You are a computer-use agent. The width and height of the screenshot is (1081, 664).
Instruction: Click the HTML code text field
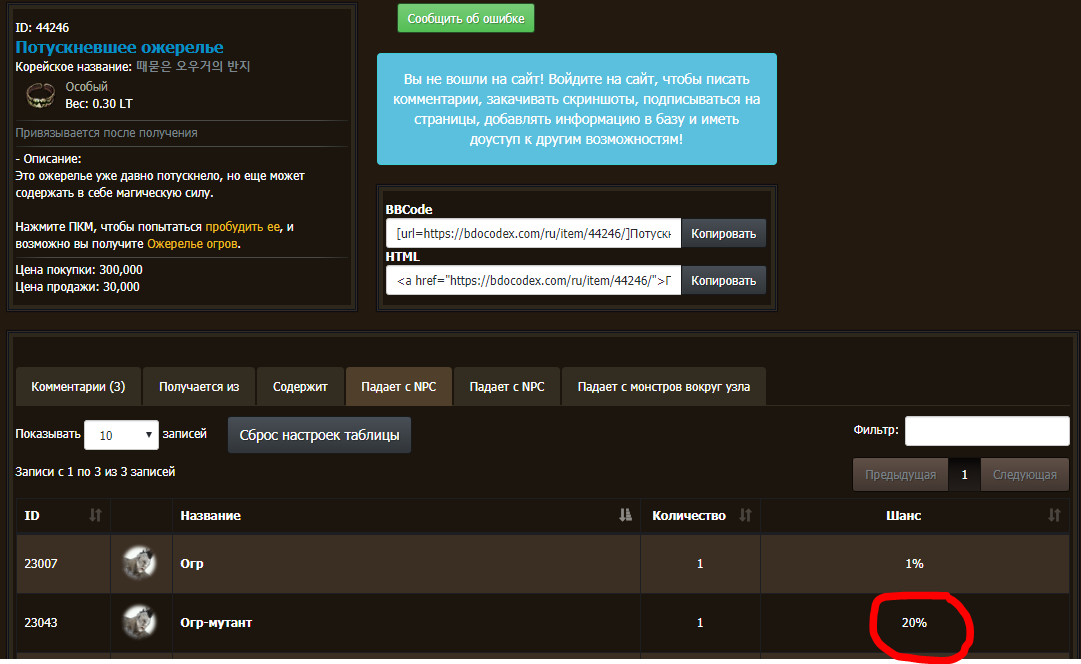point(534,281)
